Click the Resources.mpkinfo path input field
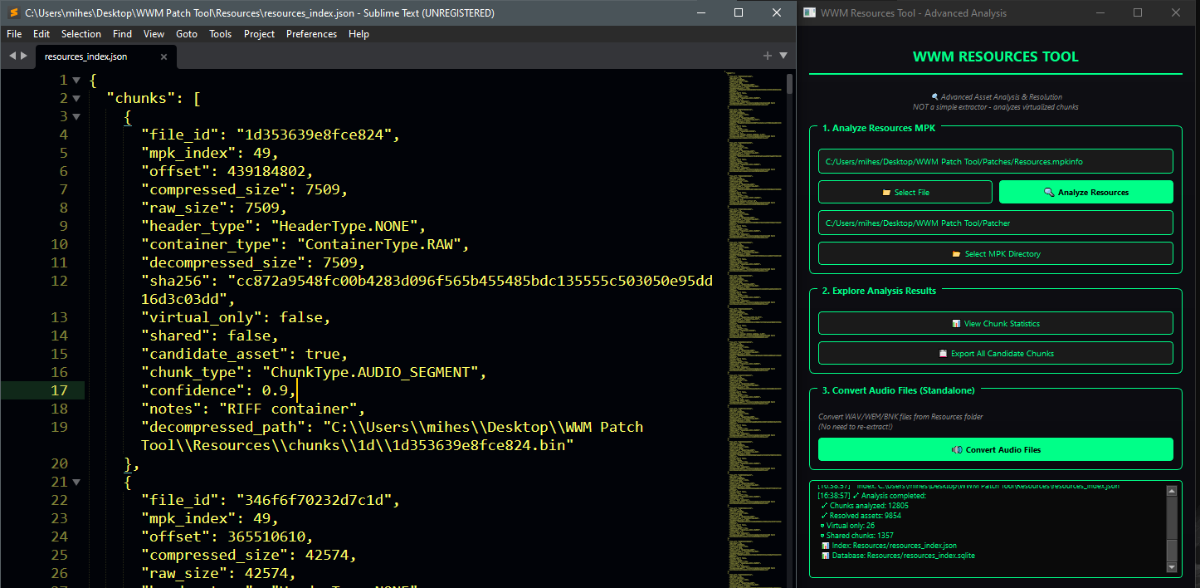The height and width of the screenshot is (588, 1200). [995, 161]
